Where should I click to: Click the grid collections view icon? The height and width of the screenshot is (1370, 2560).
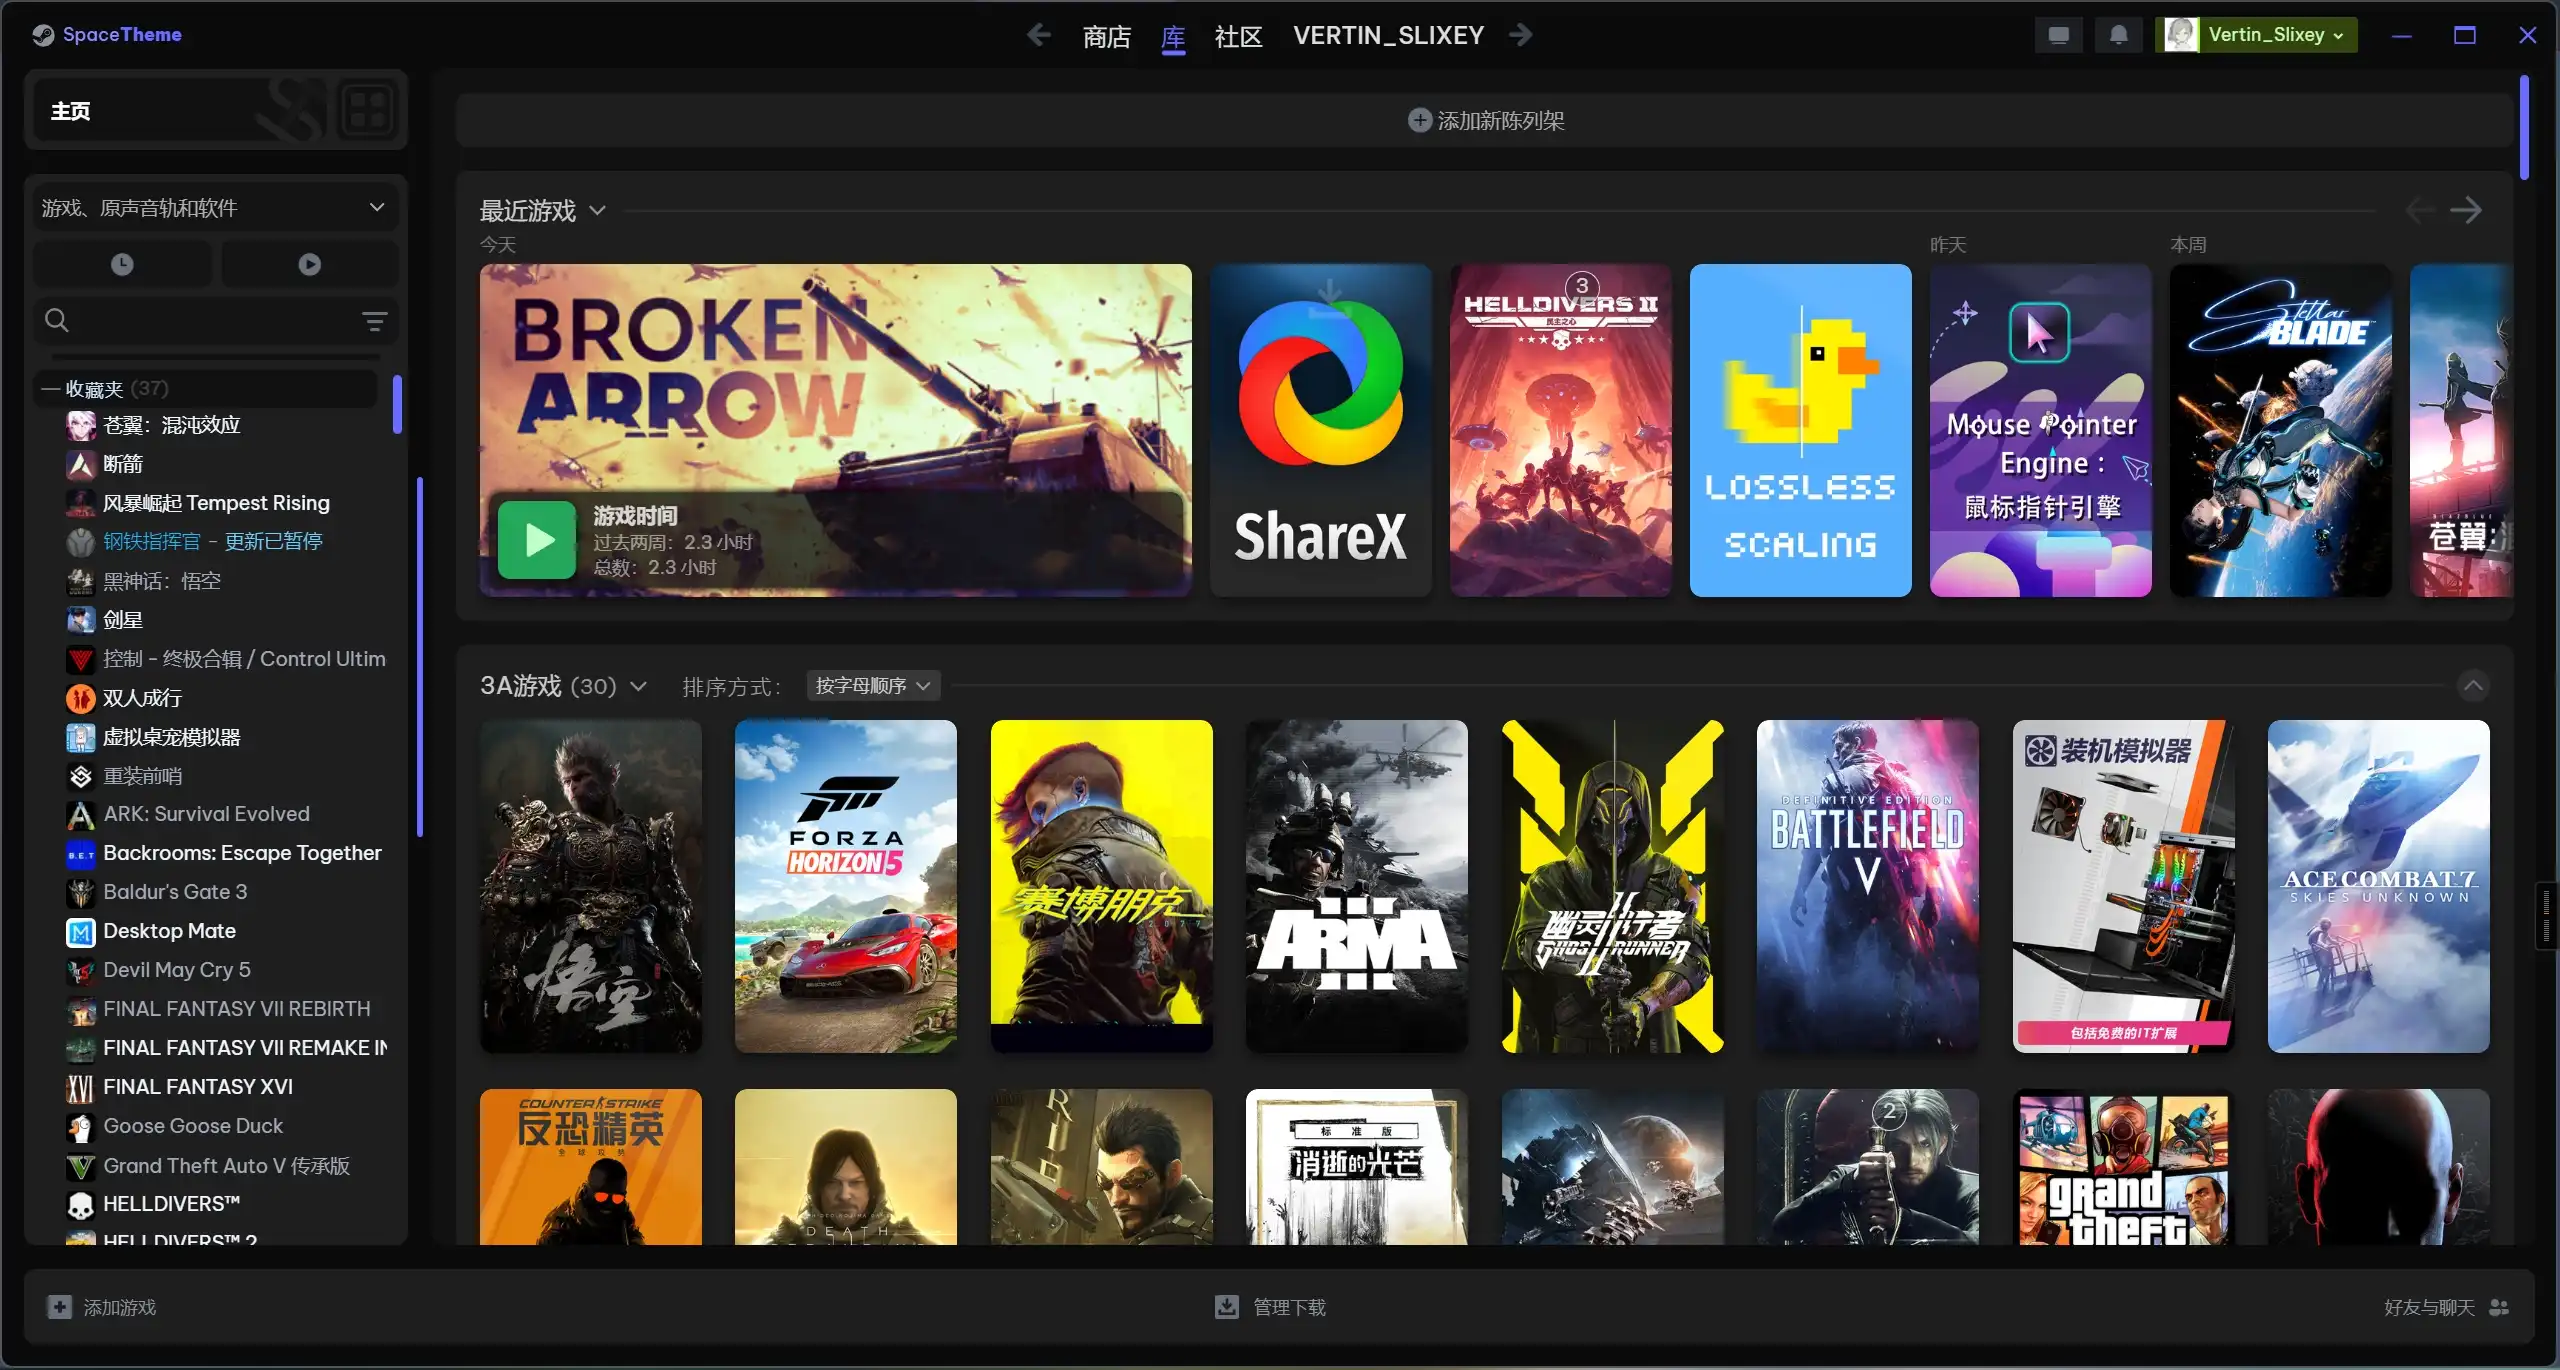367,110
